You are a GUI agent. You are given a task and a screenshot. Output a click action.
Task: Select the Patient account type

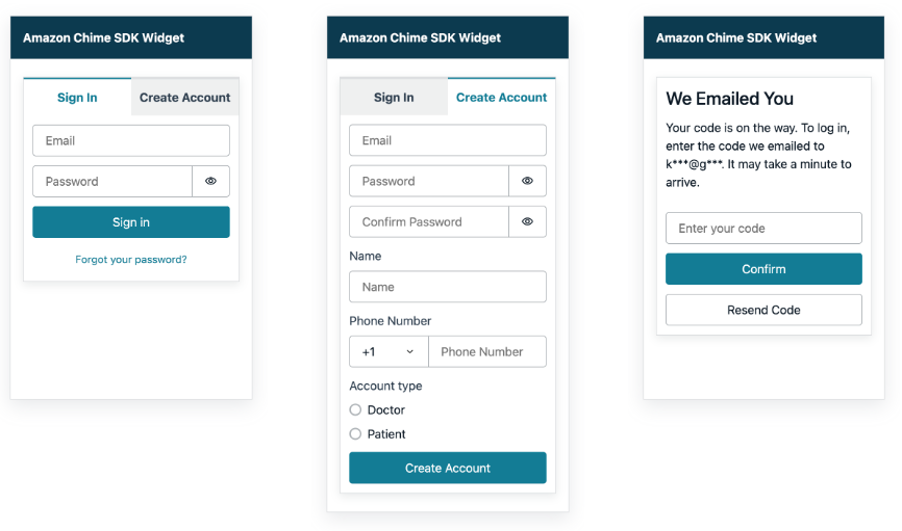point(356,434)
